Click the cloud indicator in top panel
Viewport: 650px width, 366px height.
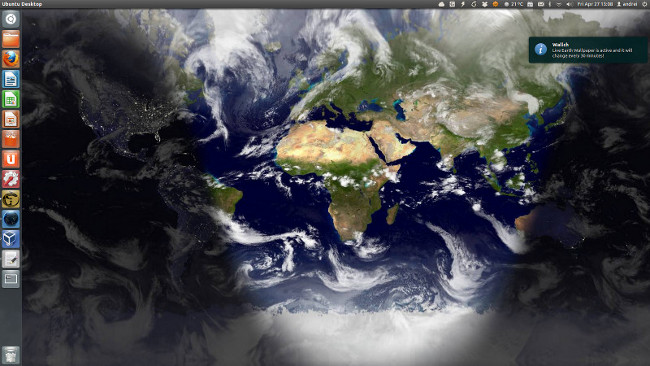coord(441,4)
